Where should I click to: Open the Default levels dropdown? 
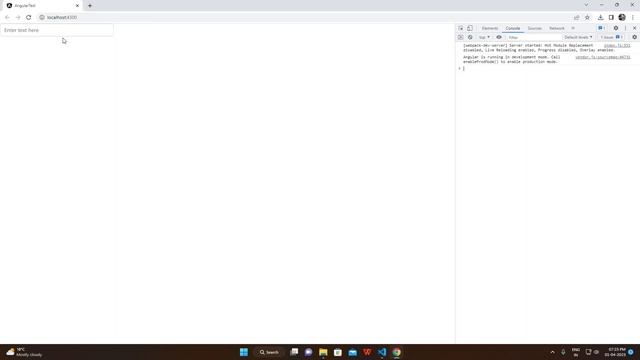click(x=578, y=37)
